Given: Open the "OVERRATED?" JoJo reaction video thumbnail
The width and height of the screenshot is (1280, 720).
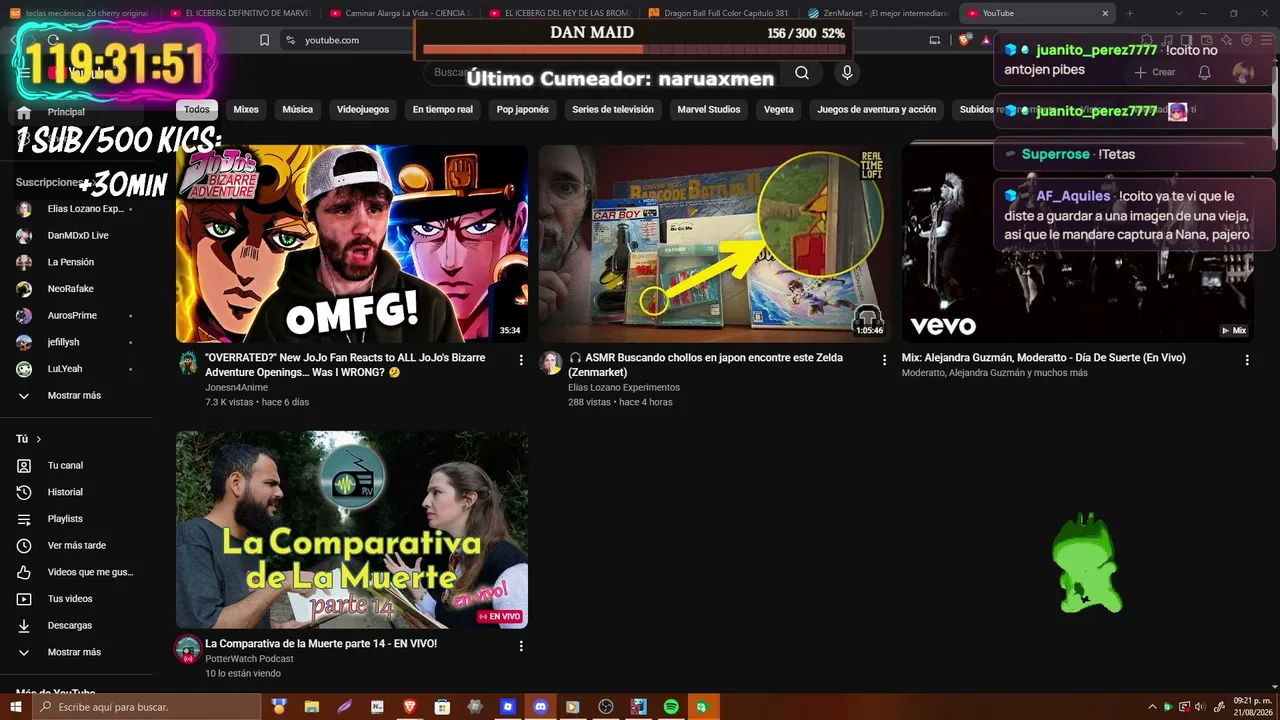Looking at the screenshot, I should pyautogui.click(x=352, y=244).
